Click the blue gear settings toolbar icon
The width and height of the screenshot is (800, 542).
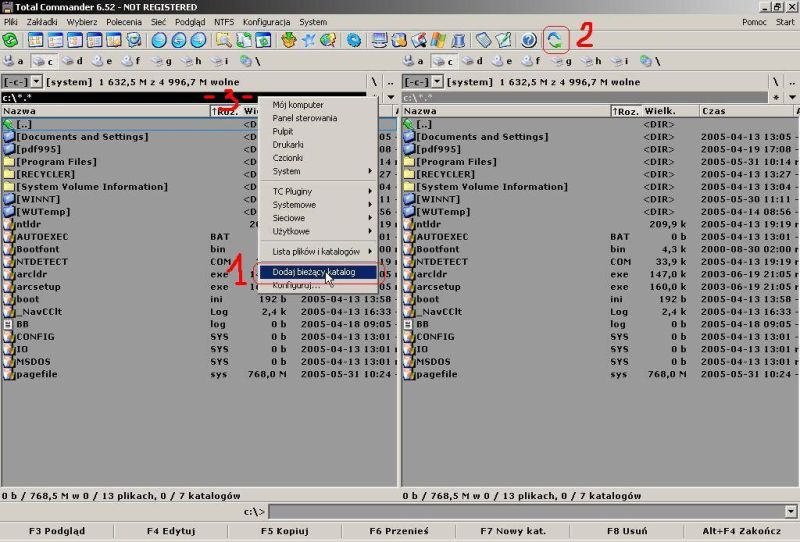[x=353, y=40]
